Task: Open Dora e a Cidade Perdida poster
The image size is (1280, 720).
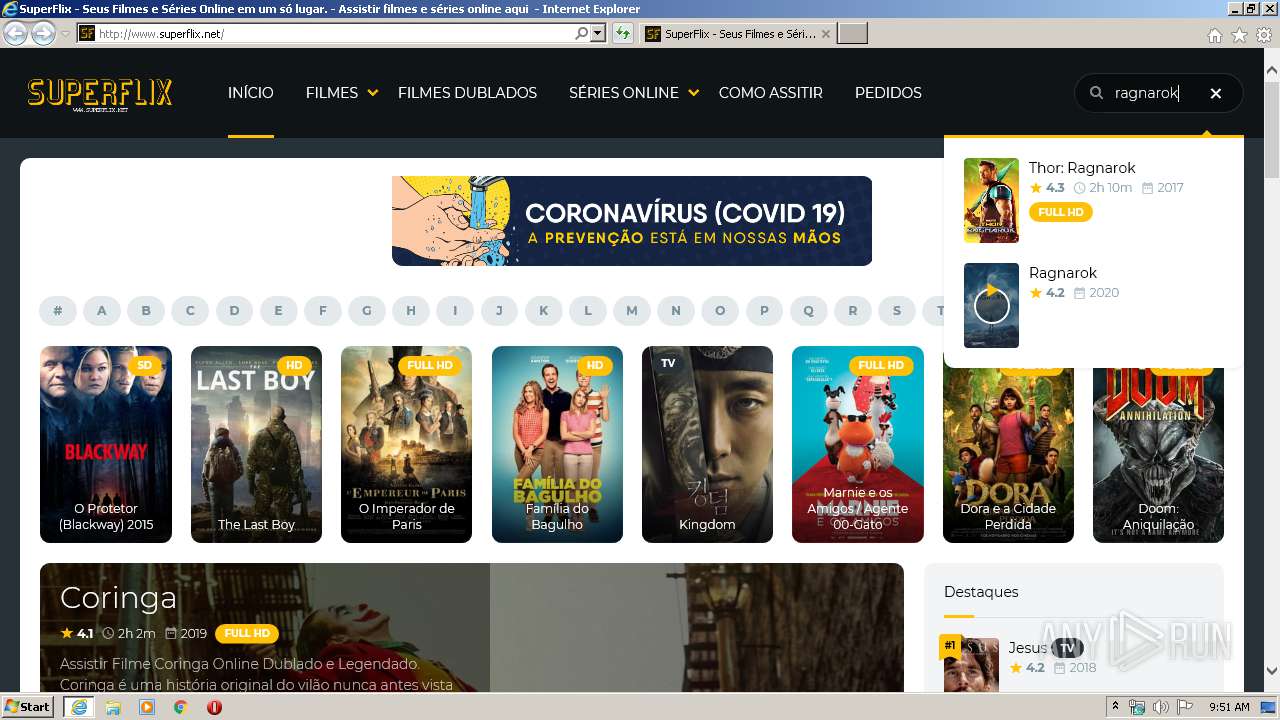Action: click(1008, 456)
